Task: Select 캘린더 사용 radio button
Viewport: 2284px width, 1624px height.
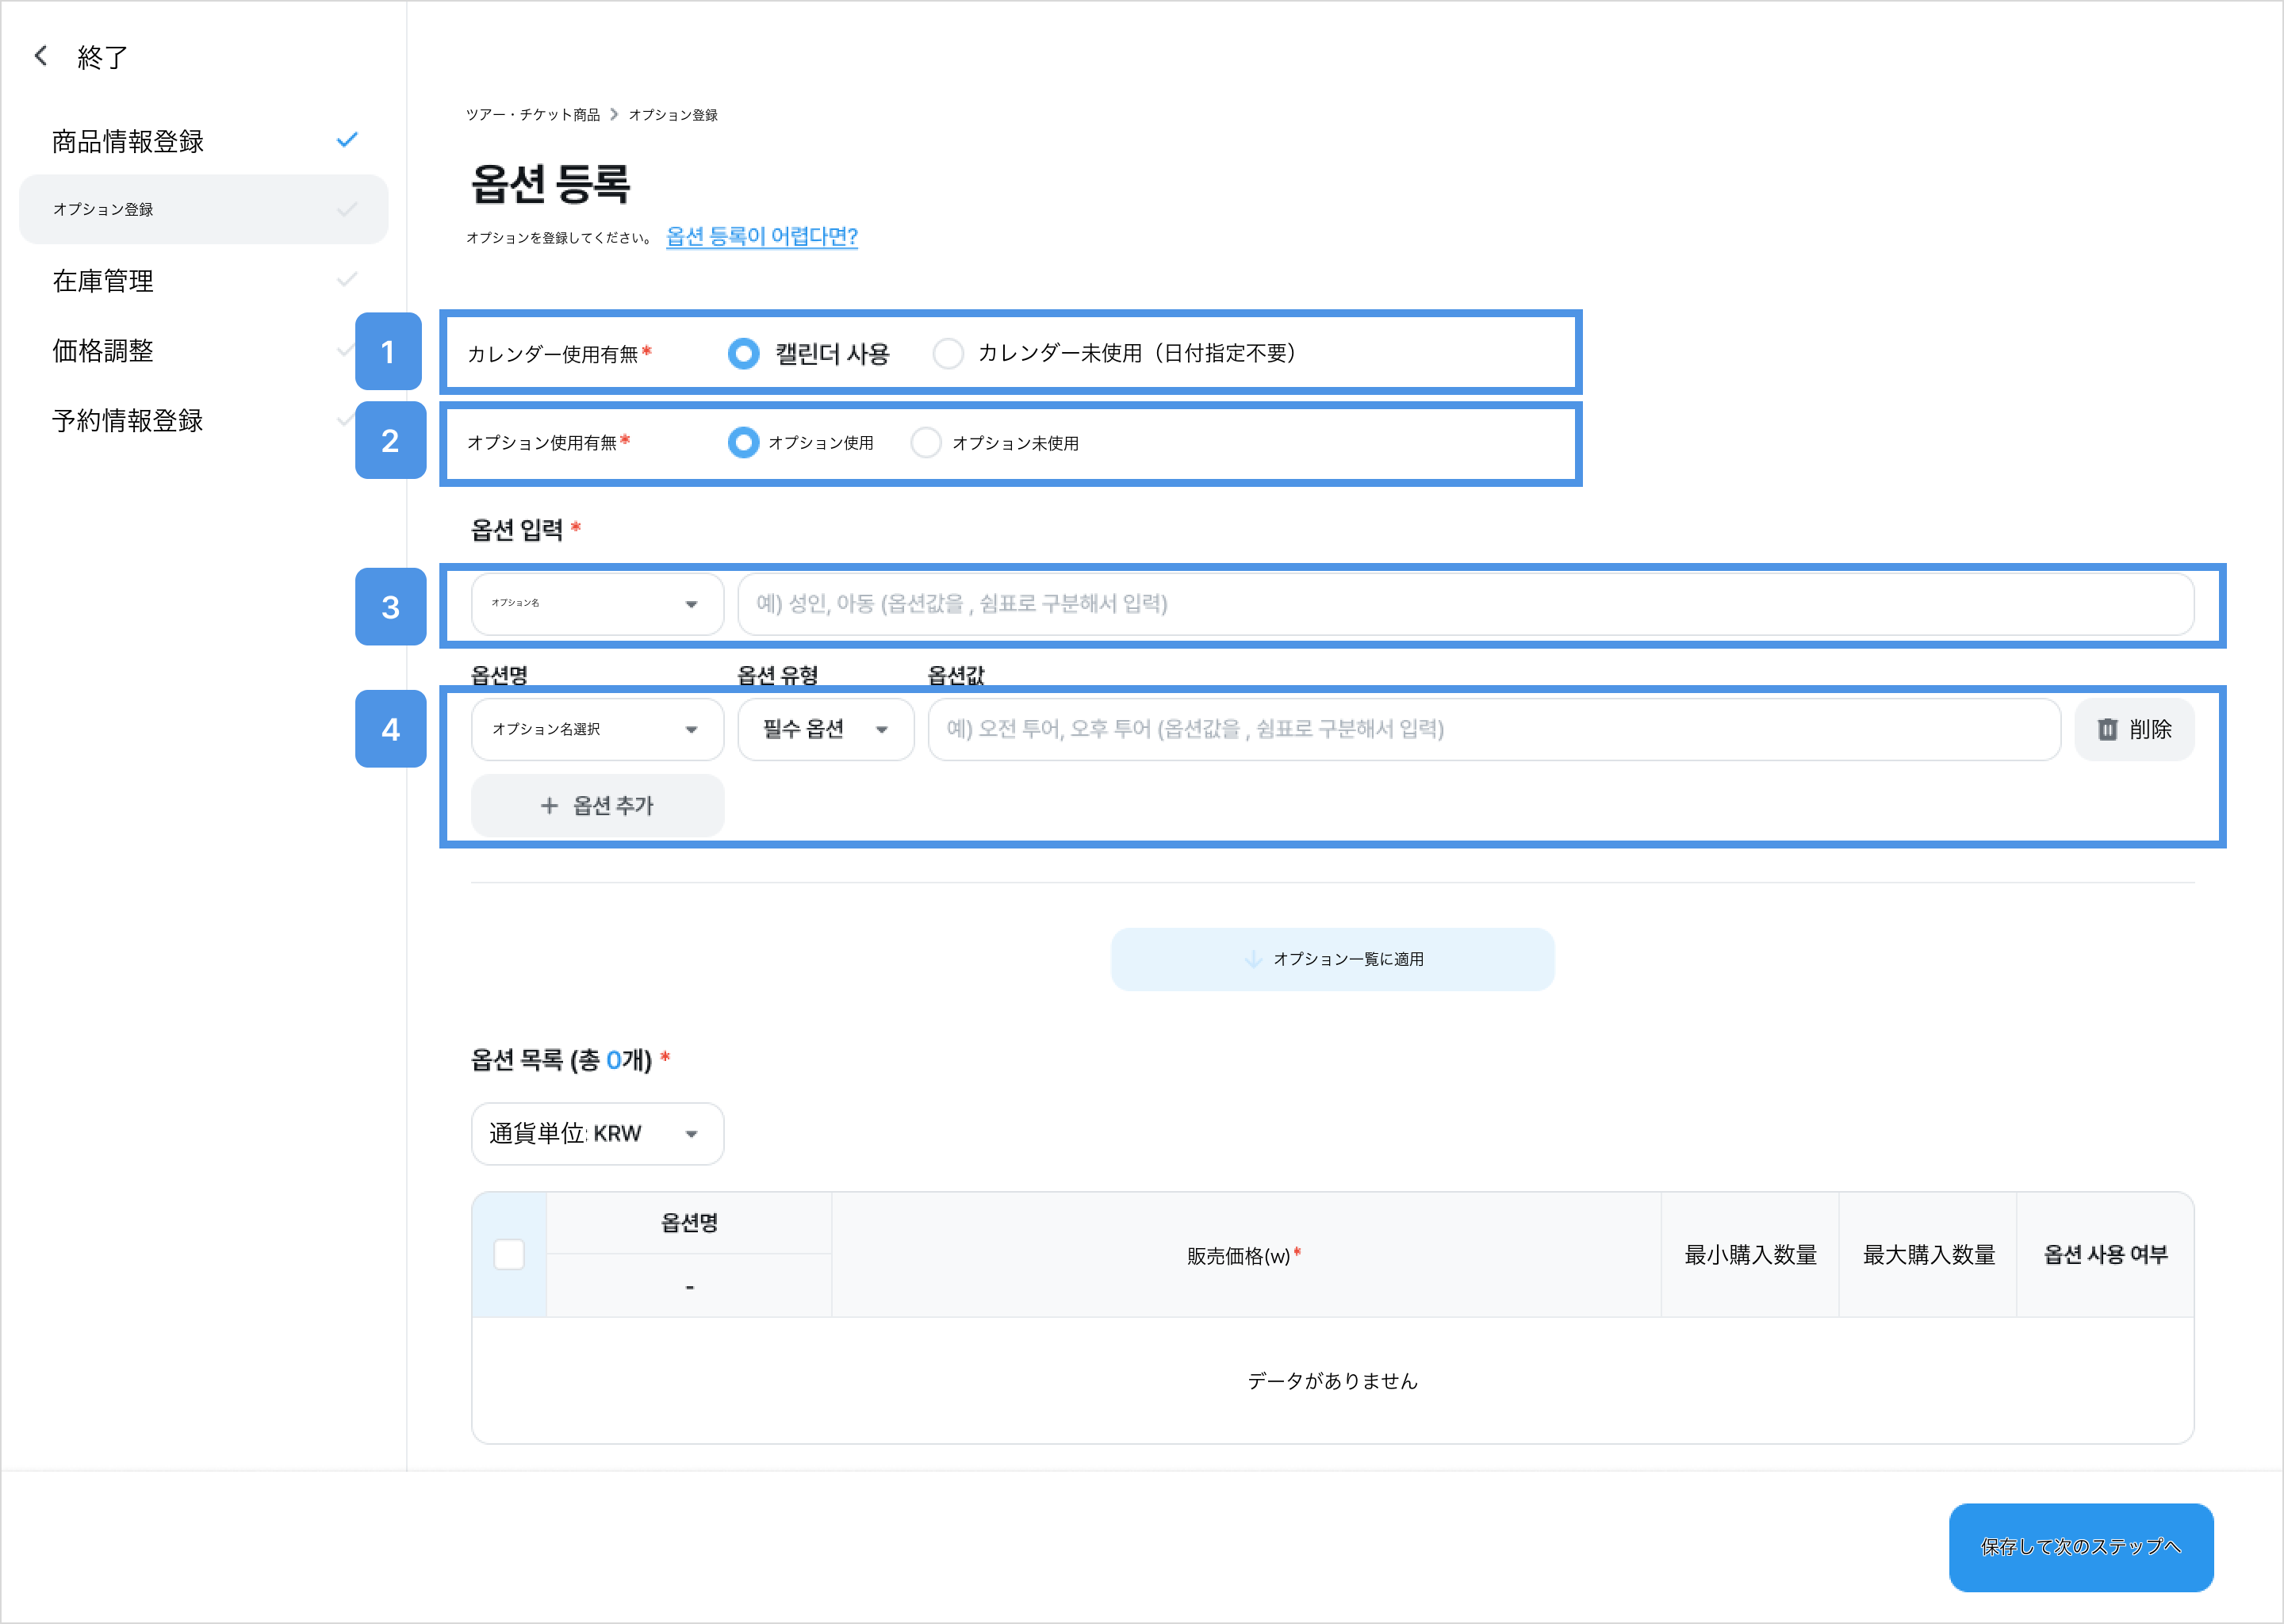Action: 743,353
